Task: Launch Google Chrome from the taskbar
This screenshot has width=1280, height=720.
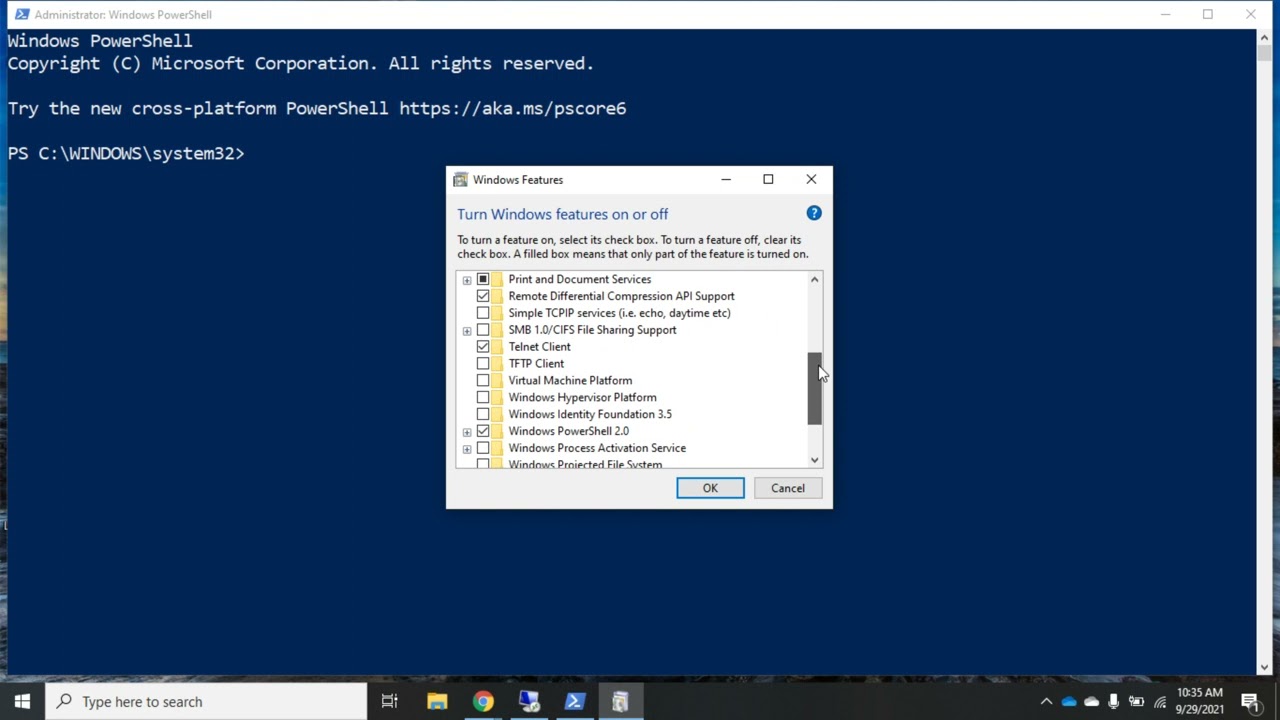Action: point(483,701)
